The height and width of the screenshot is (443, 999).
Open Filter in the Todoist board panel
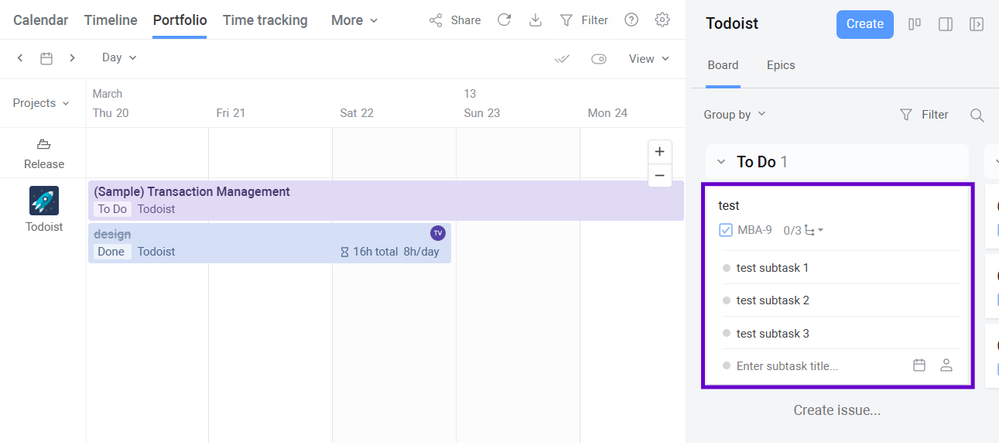pyautogui.click(x=924, y=115)
